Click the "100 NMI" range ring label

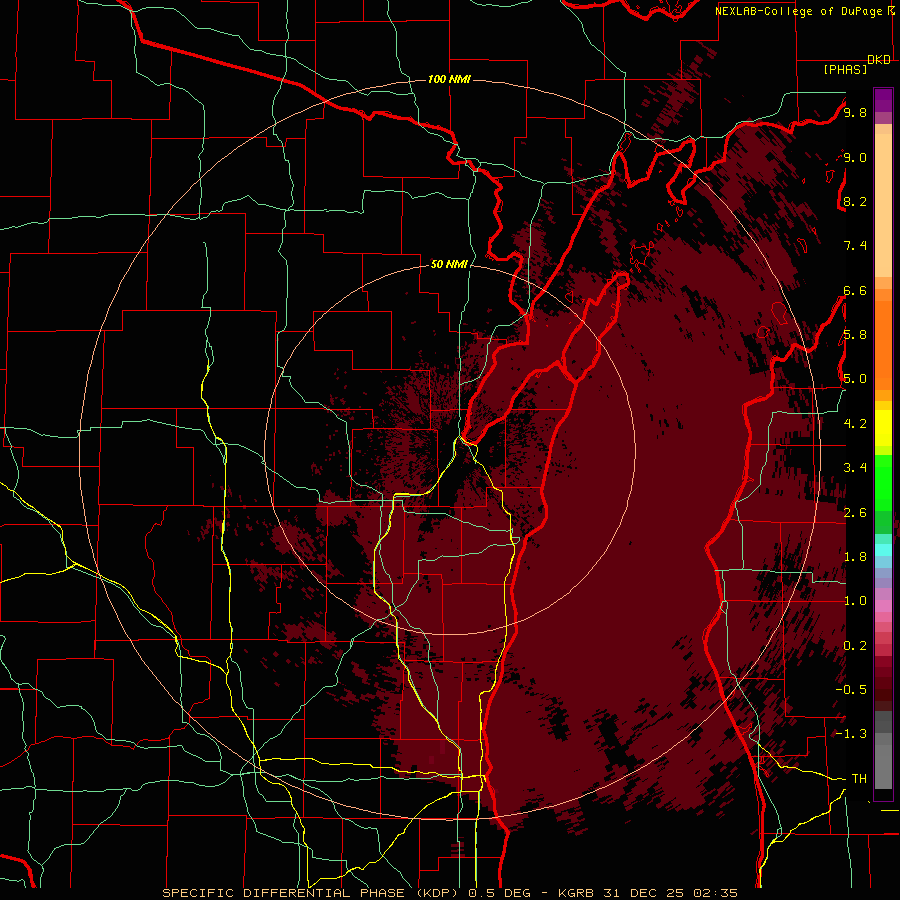point(449,79)
